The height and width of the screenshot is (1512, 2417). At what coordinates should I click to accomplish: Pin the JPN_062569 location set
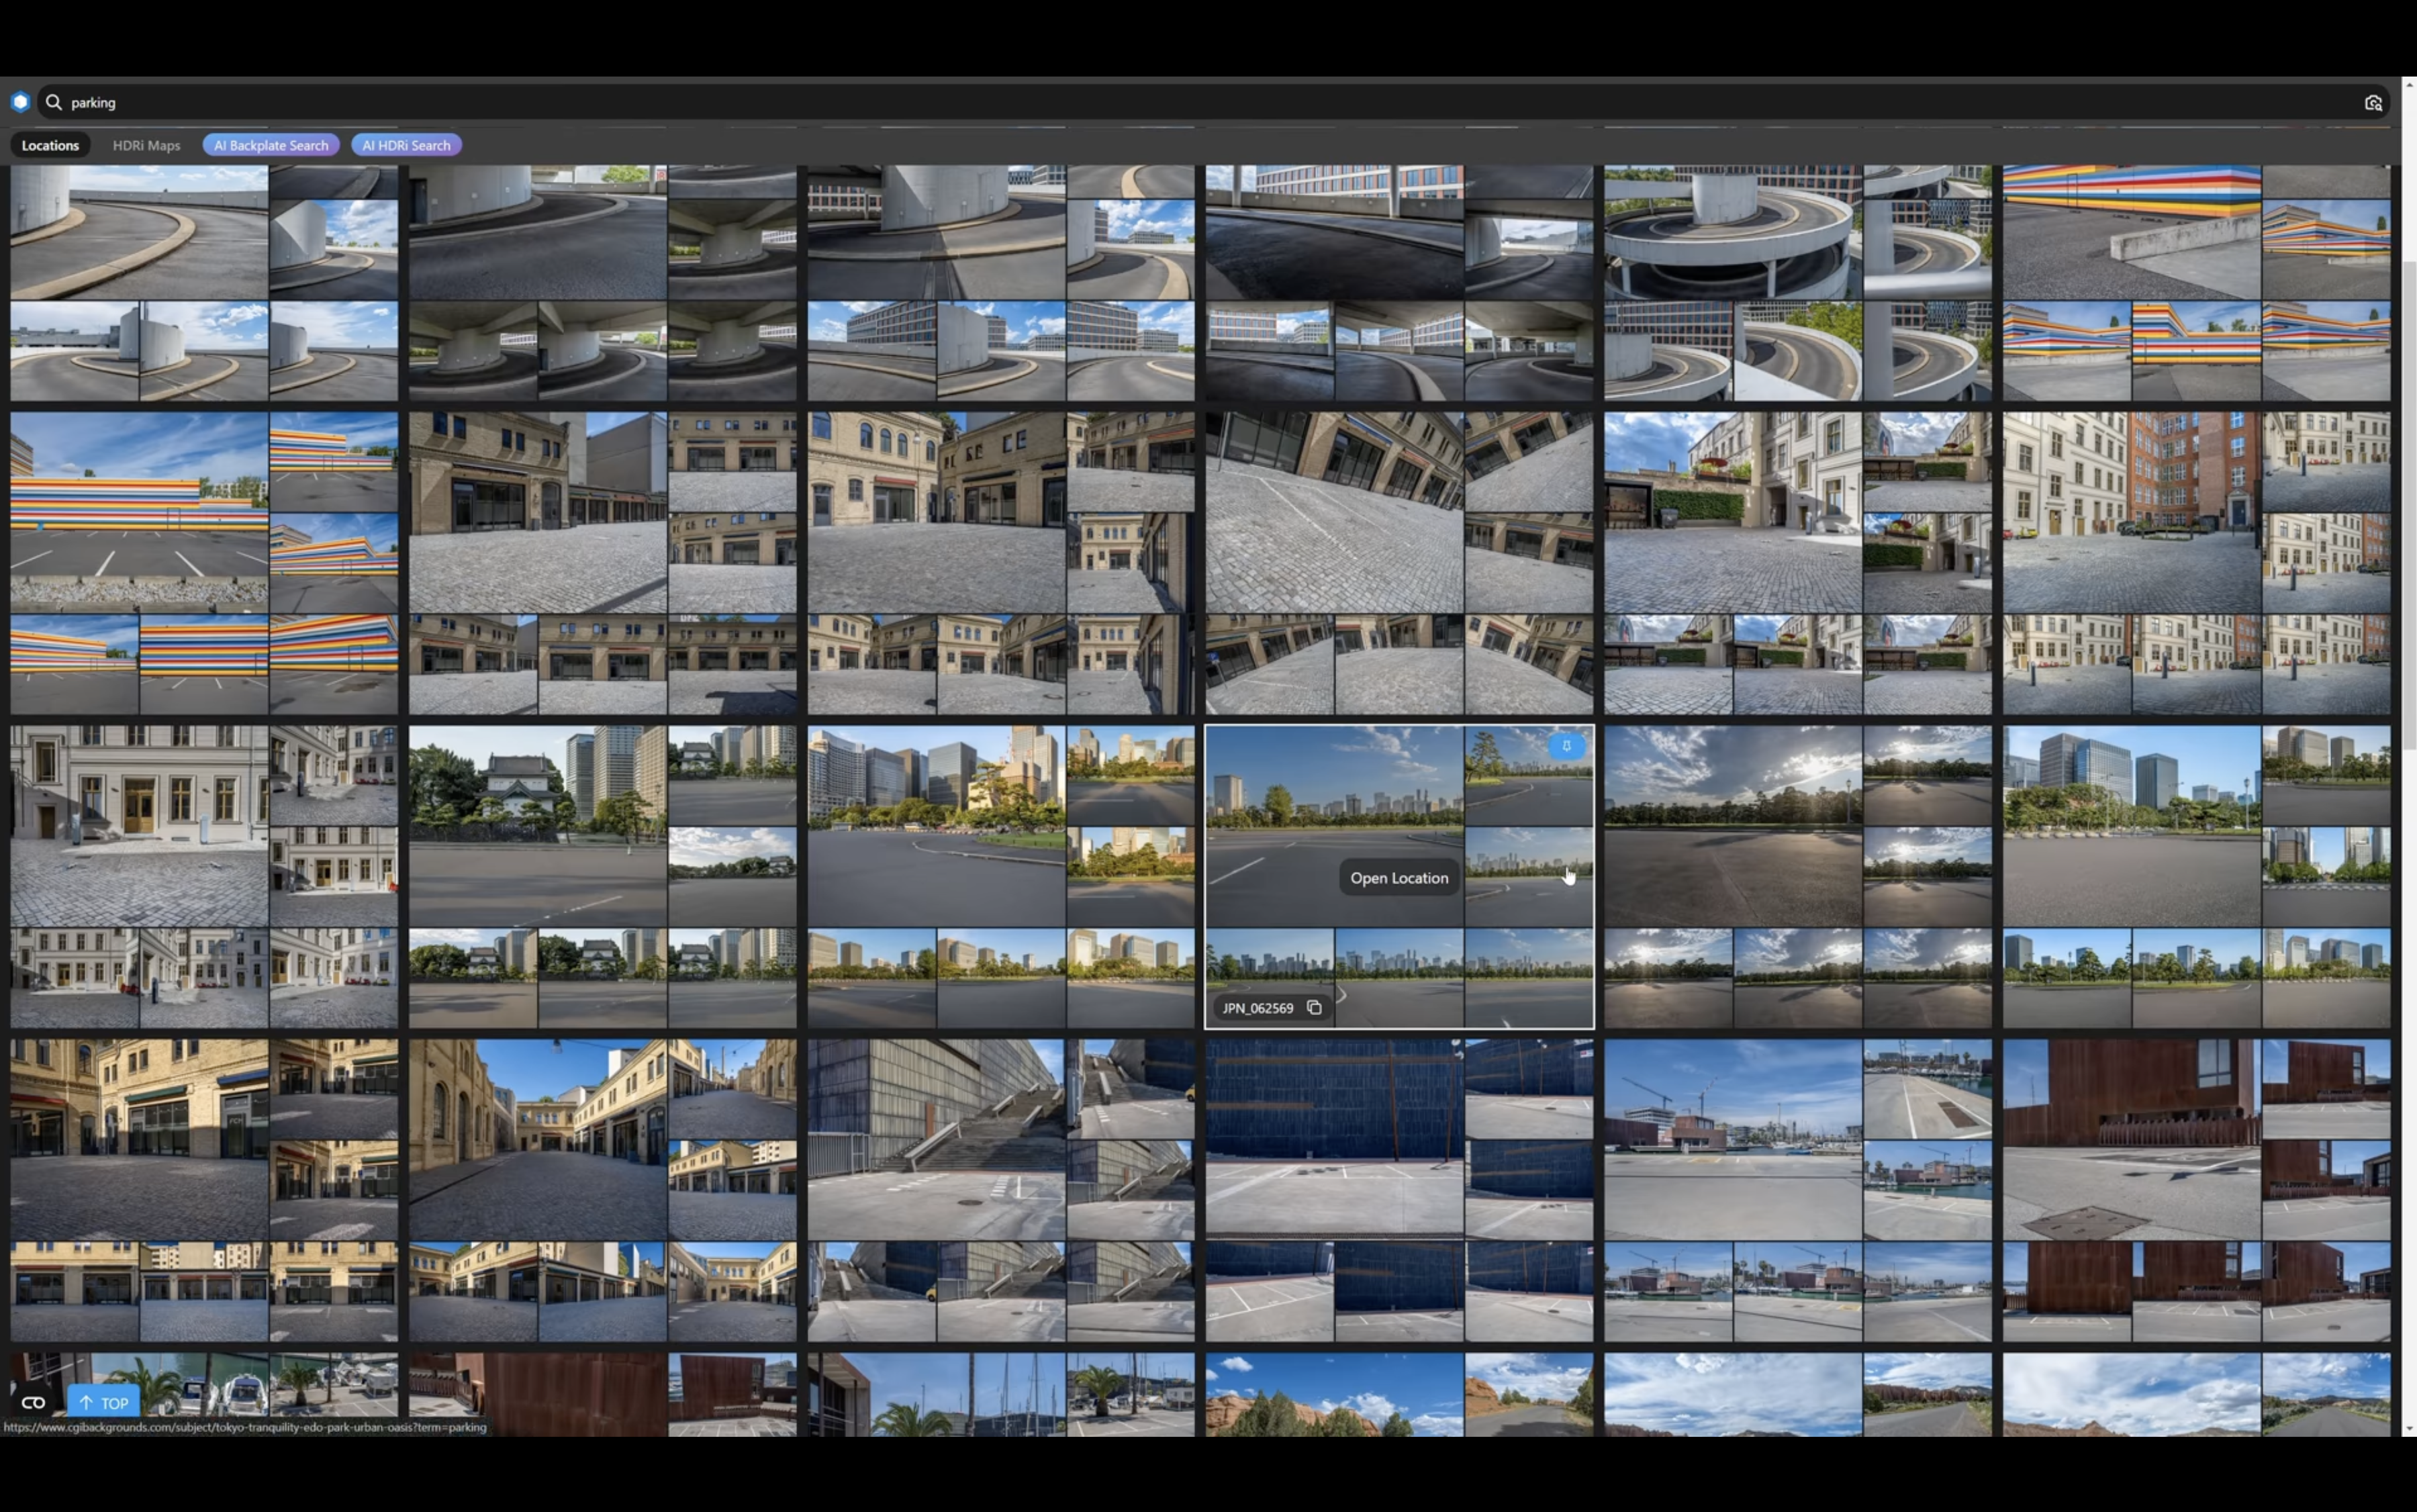click(1566, 746)
